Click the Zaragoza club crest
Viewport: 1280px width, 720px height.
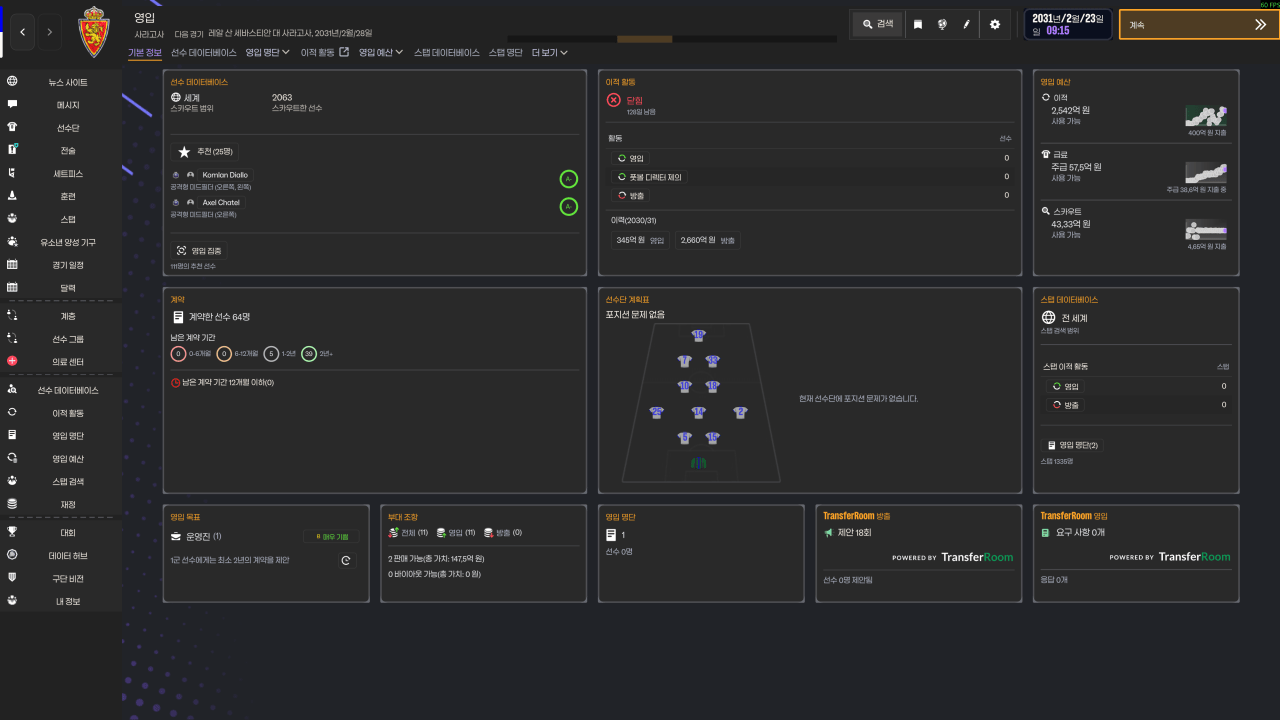point(93,31)
